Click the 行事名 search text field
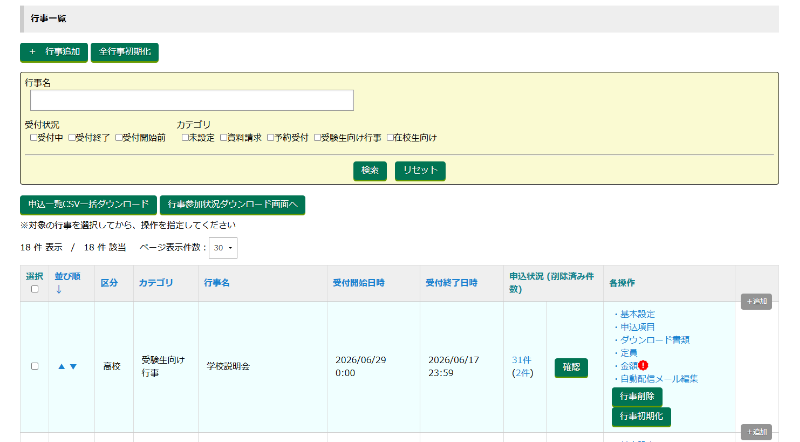The image size is (800, 442). [192, 100]
